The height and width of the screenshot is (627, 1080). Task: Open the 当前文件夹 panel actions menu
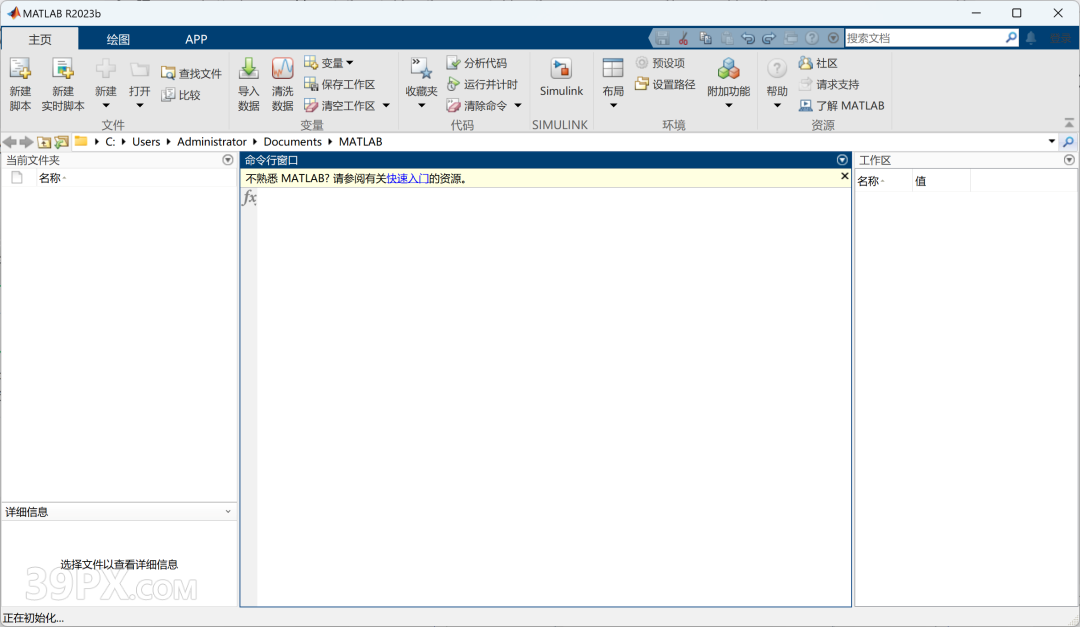click(228, 160)
